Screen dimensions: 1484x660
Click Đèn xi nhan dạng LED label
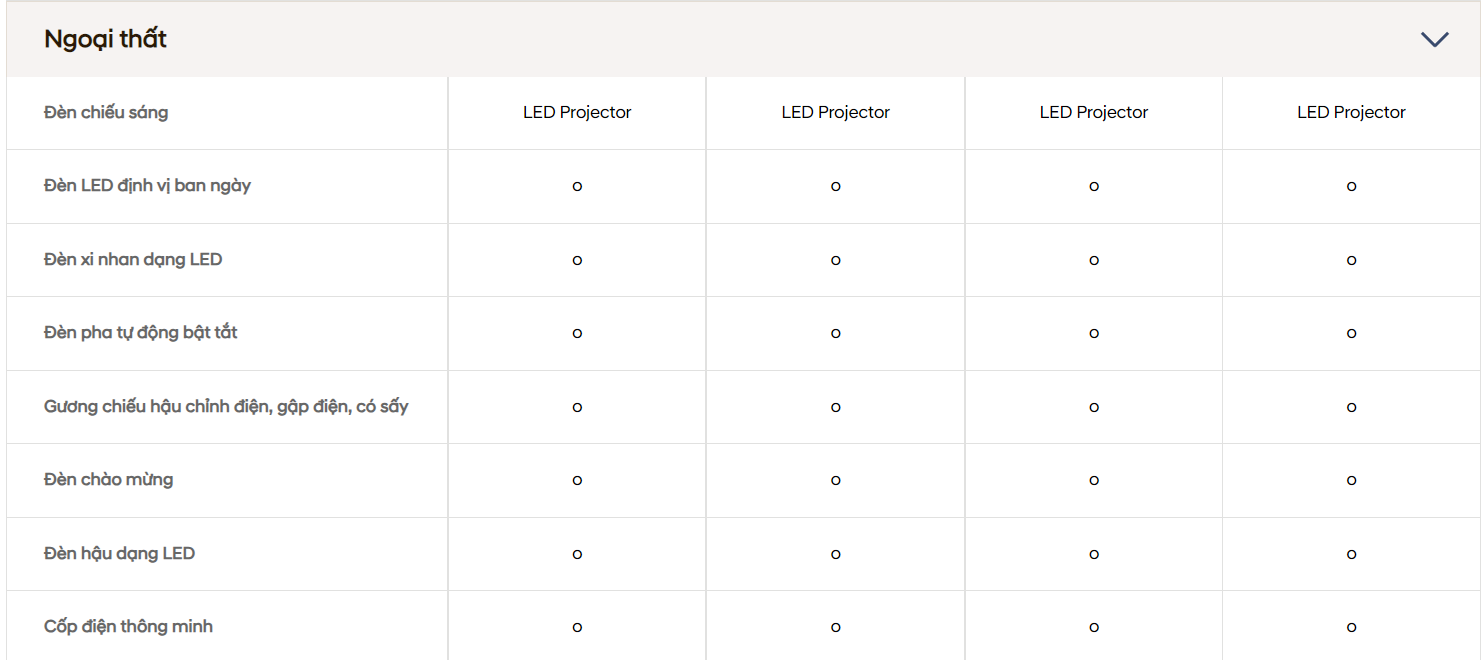click(133, 260)
